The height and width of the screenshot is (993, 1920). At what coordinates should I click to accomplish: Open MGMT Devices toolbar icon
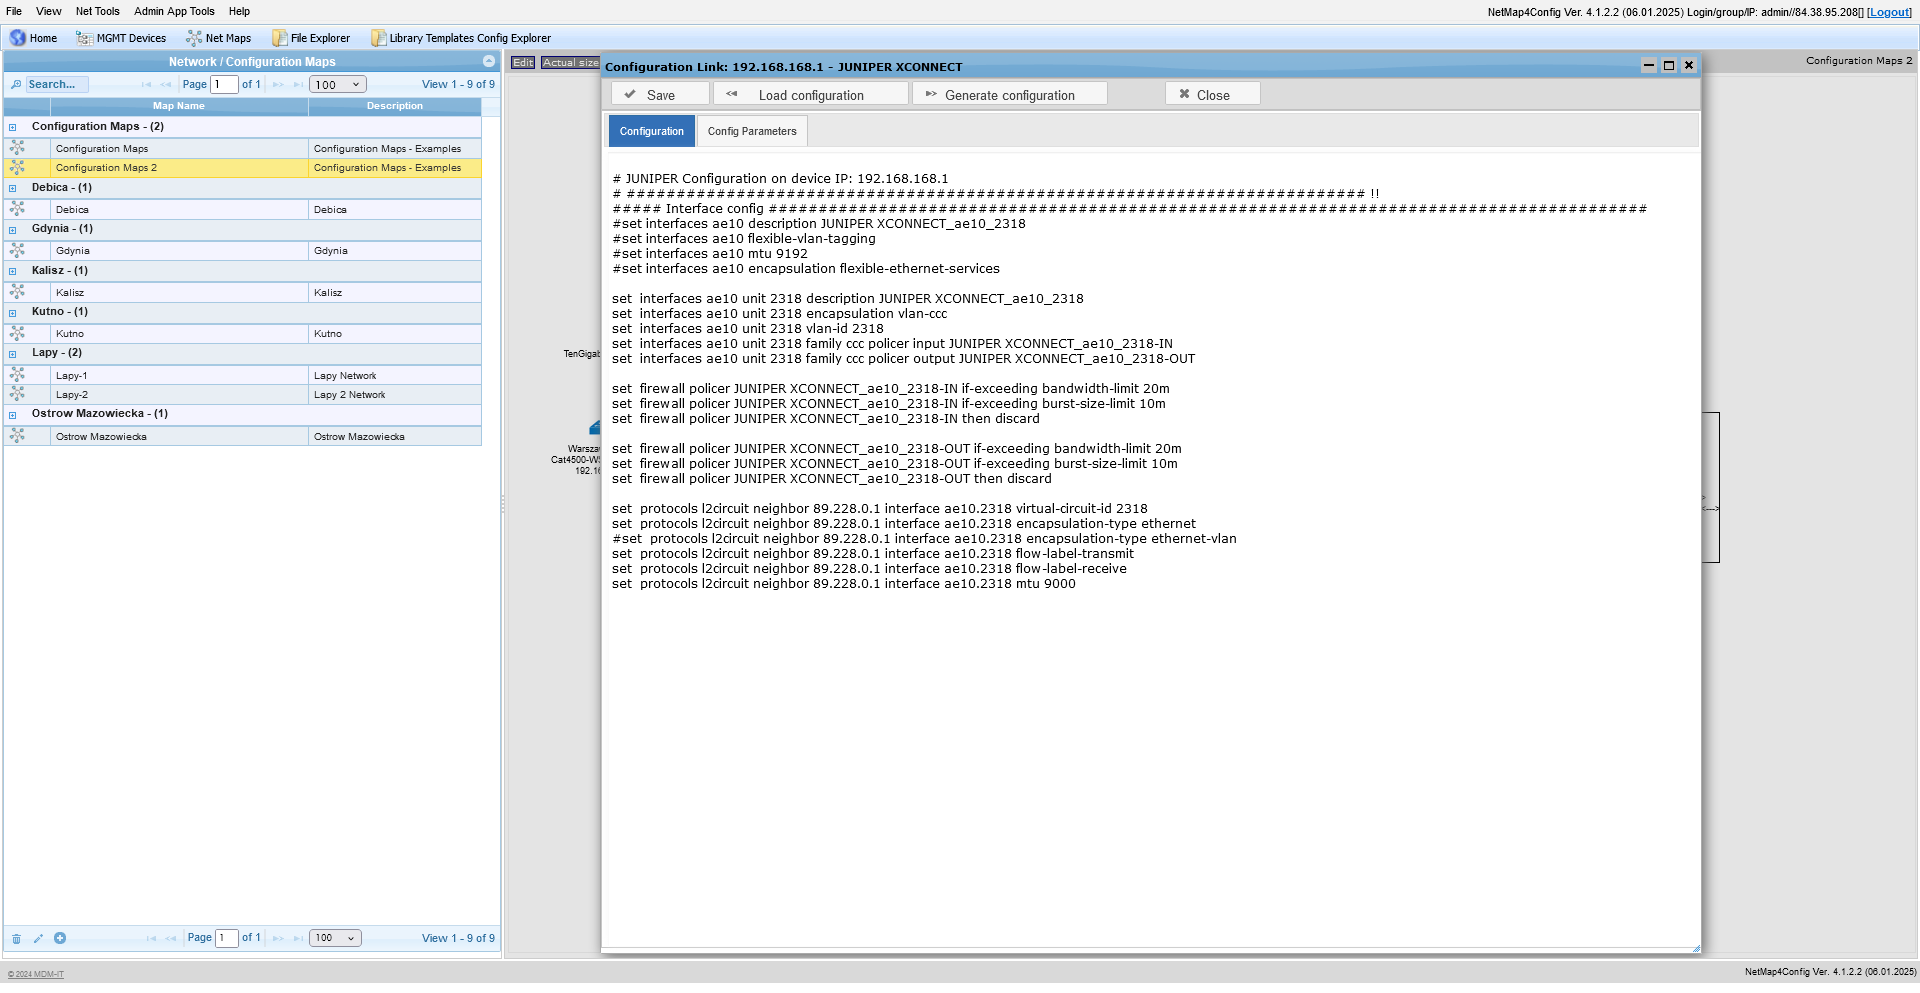(x=85, y=38)
